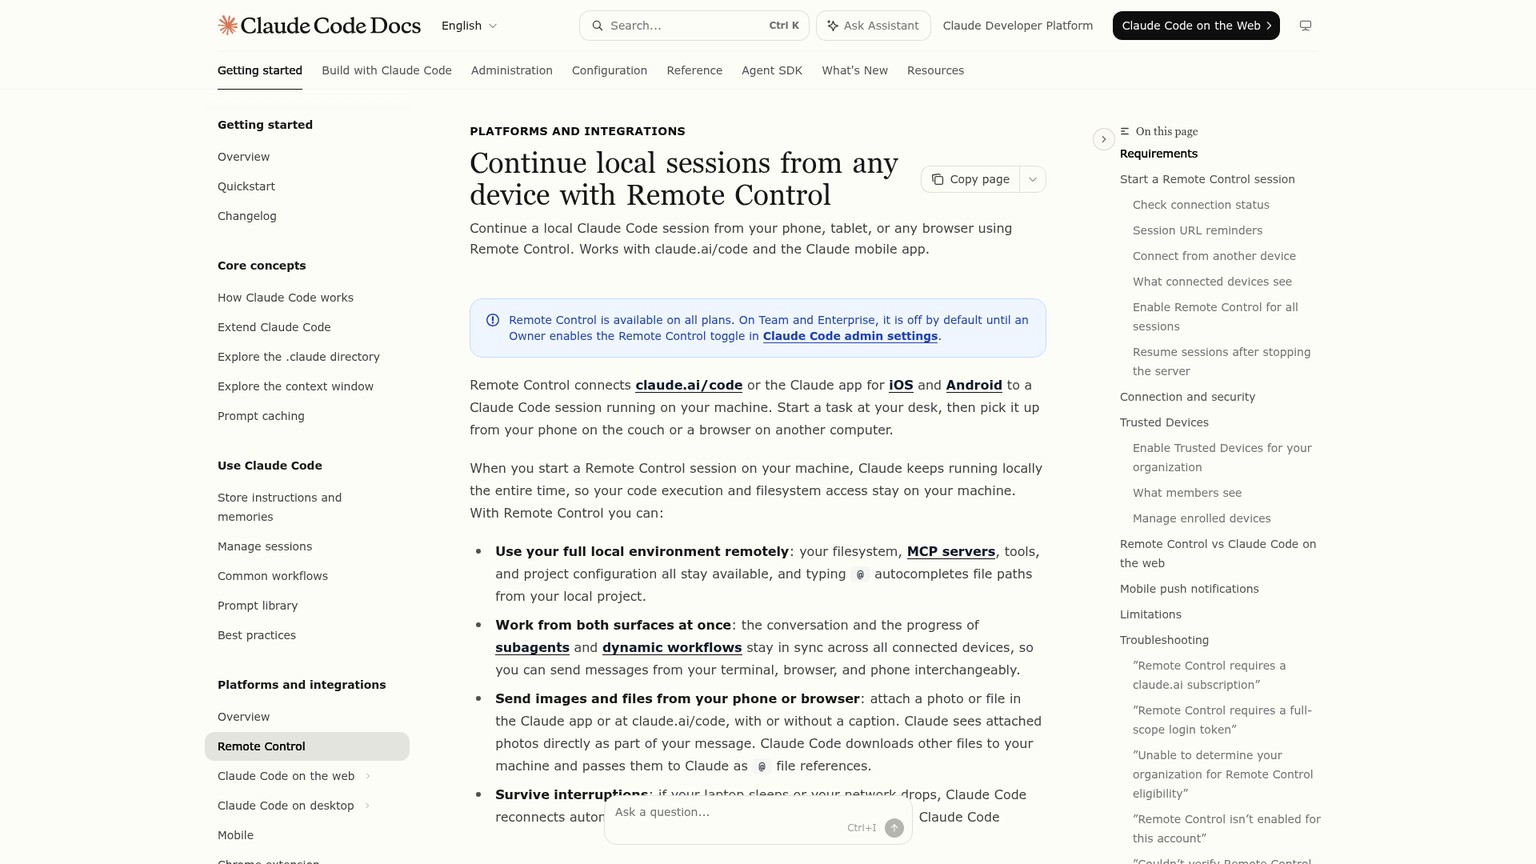
Task: Open Prompt library in the sidebar
Action: 258,606
